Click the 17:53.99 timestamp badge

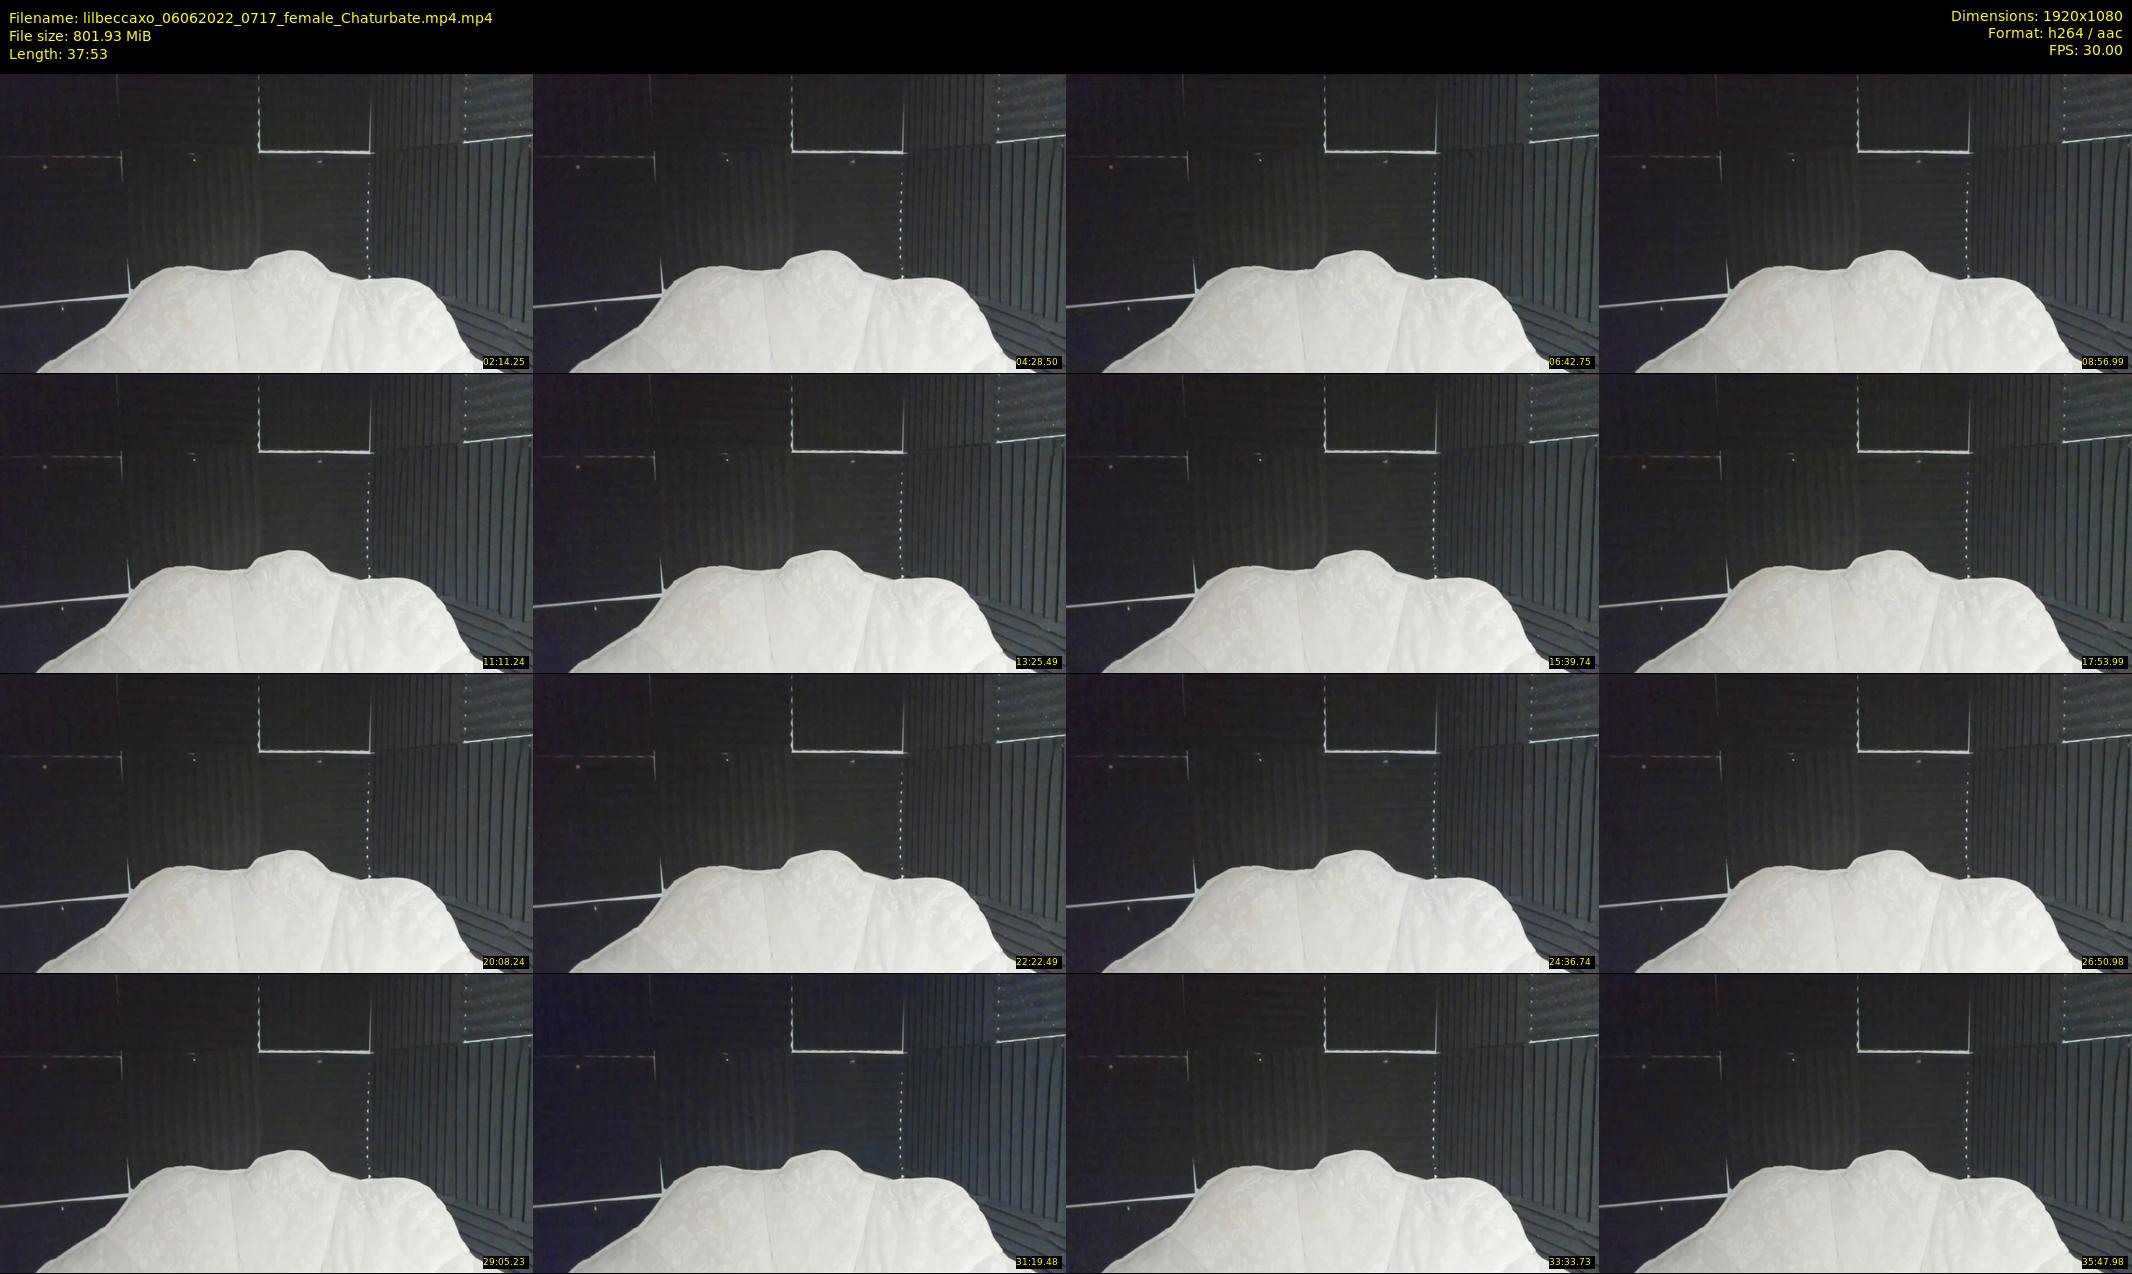2103,662
